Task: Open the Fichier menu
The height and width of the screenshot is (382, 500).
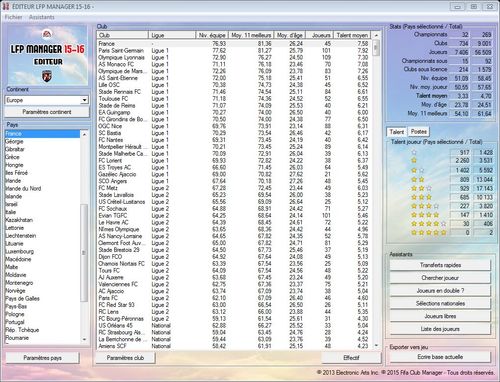Action: point(14,17)
